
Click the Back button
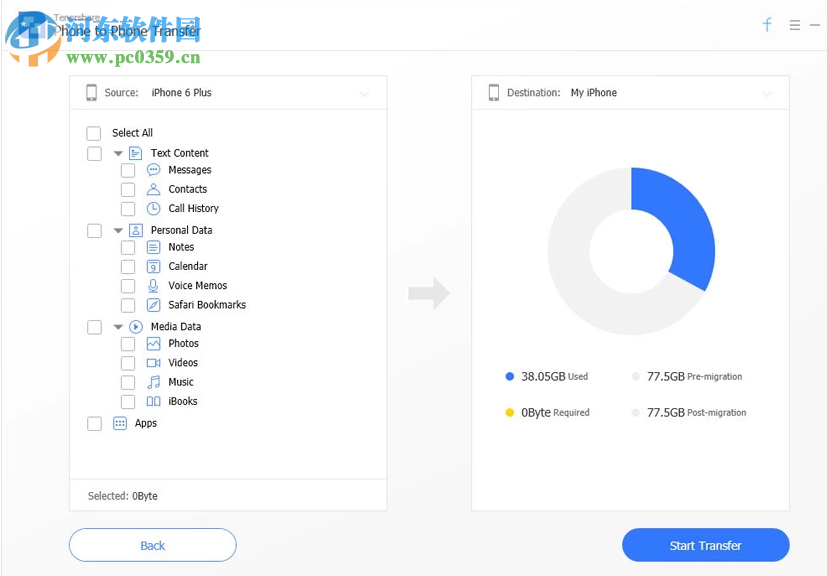pyautogui.click(x=152, y=545)
